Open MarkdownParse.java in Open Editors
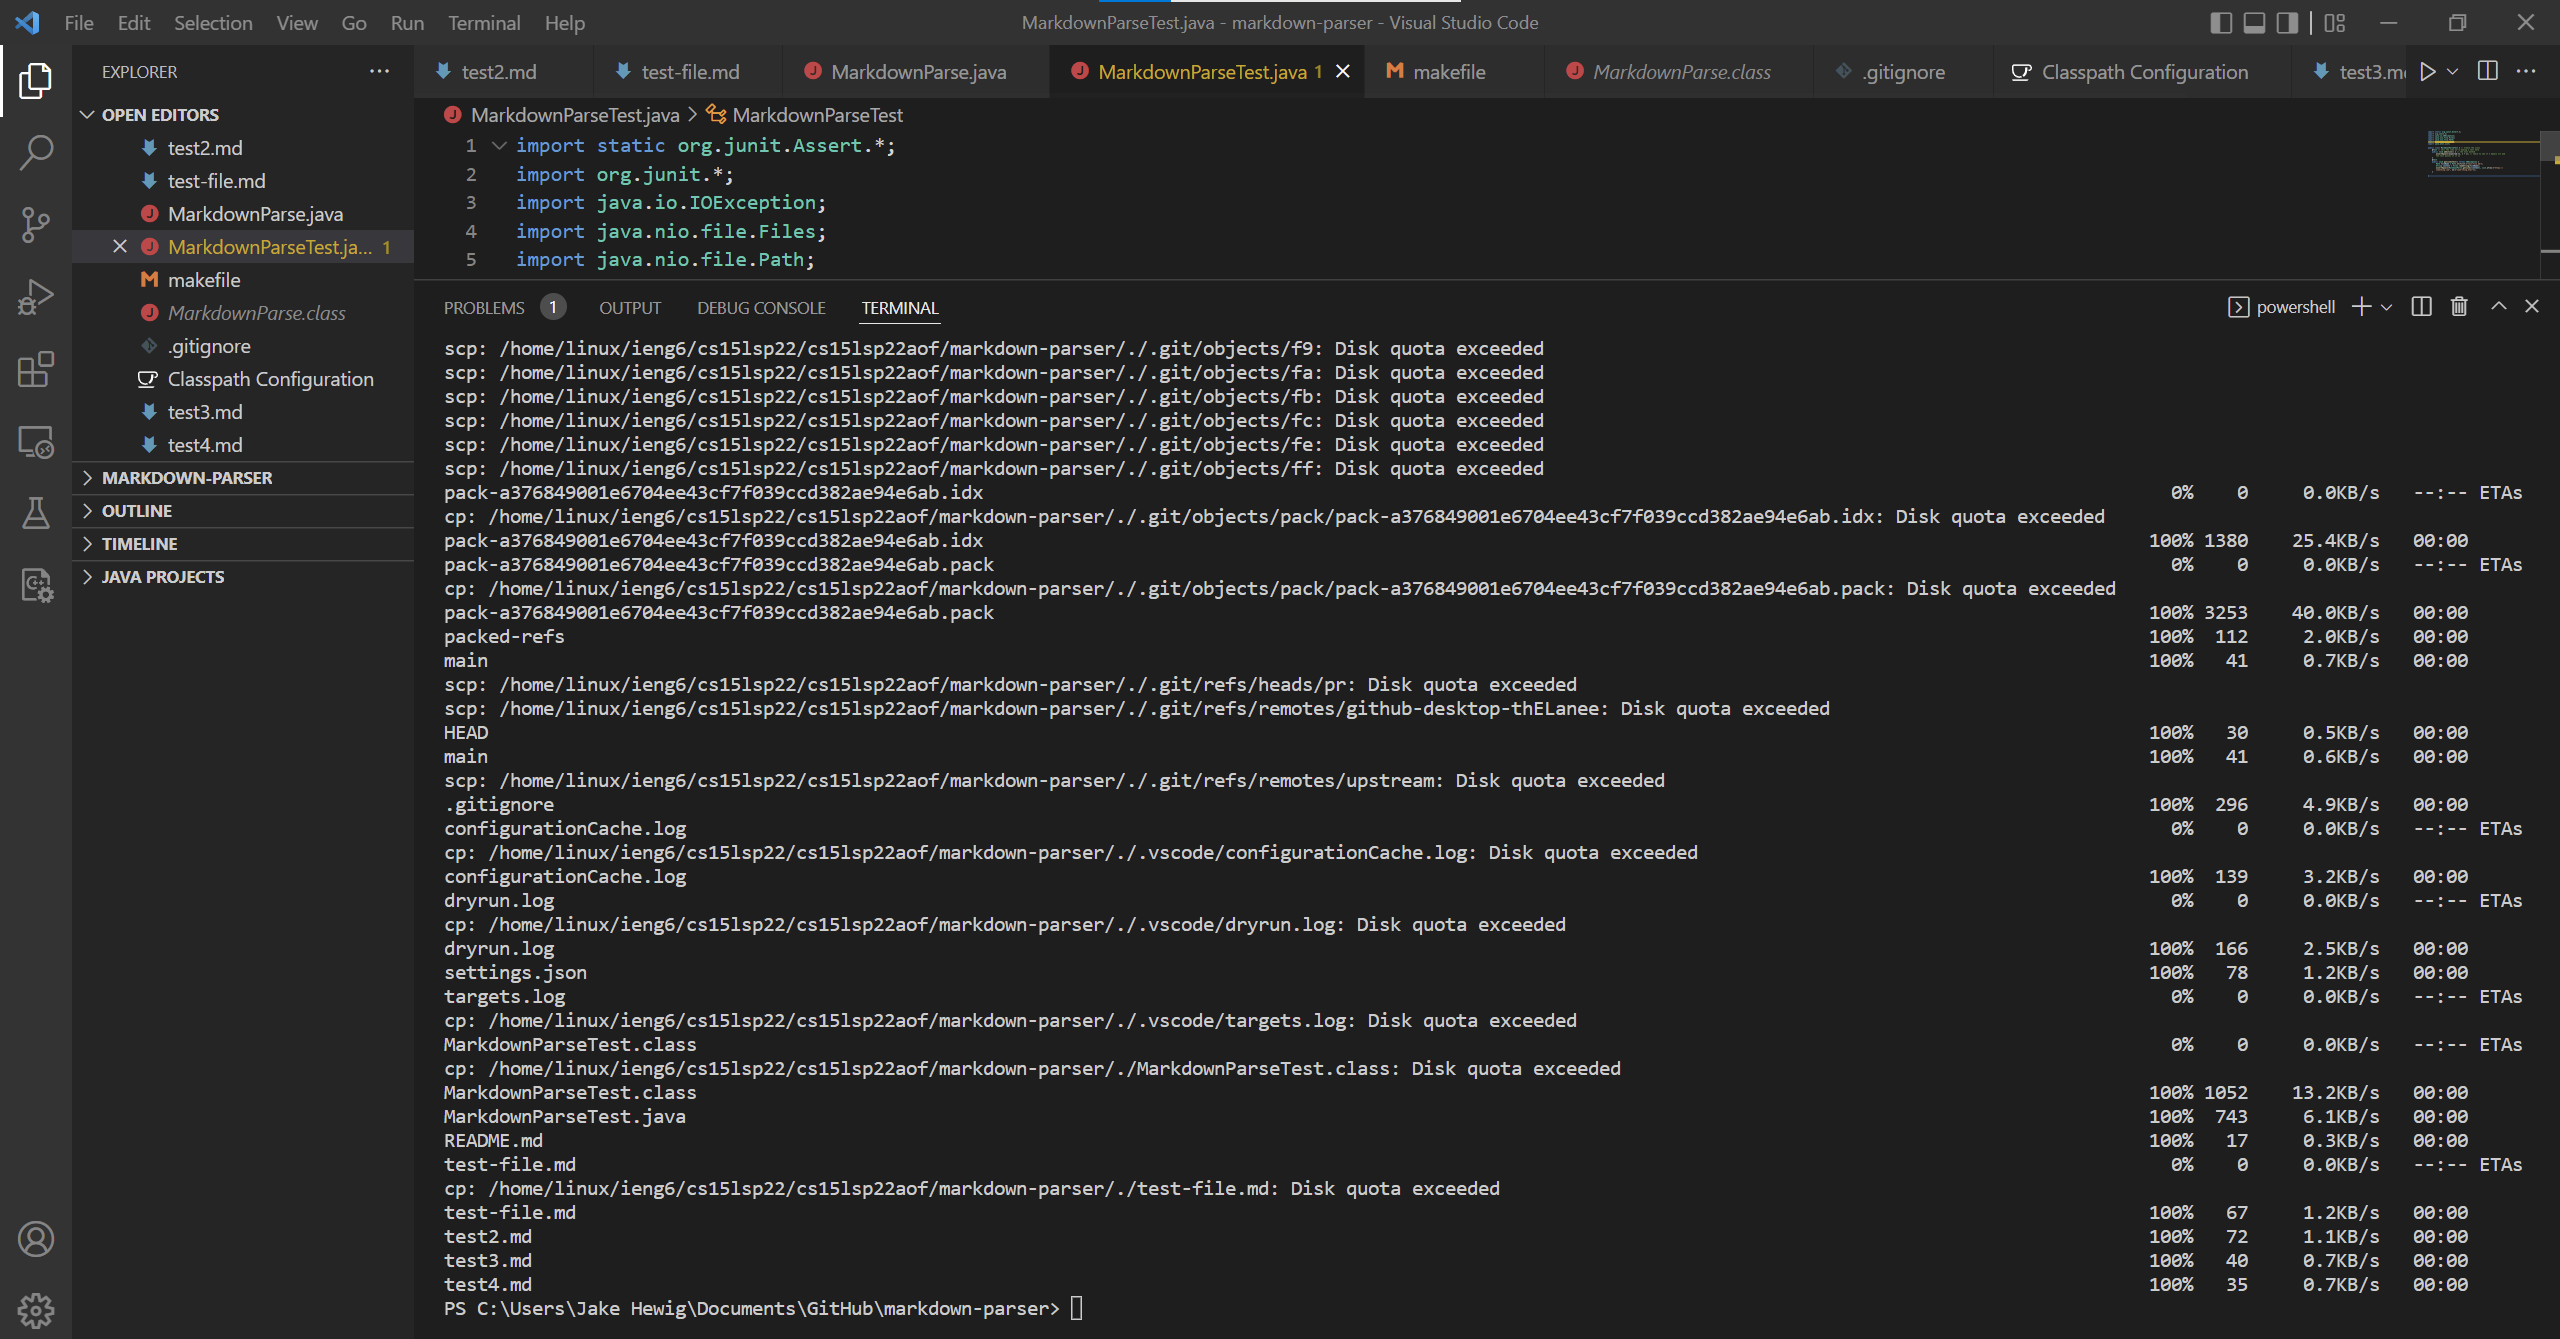 point(255,214)
